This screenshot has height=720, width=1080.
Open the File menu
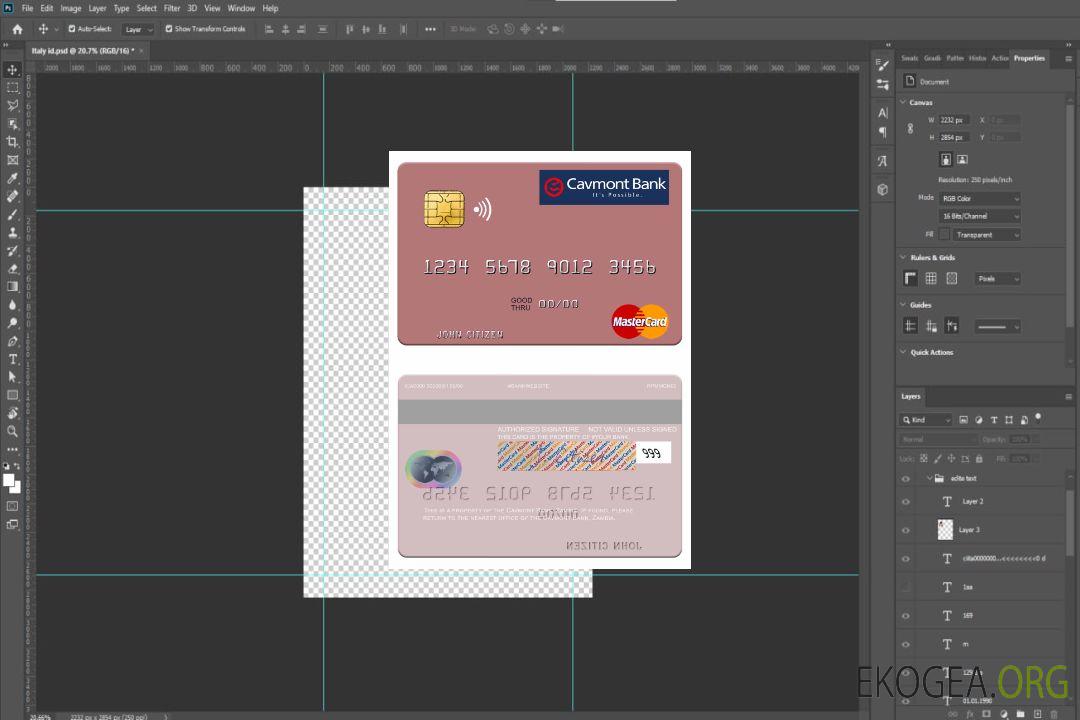pyautogui.click(x=28, y=8)
